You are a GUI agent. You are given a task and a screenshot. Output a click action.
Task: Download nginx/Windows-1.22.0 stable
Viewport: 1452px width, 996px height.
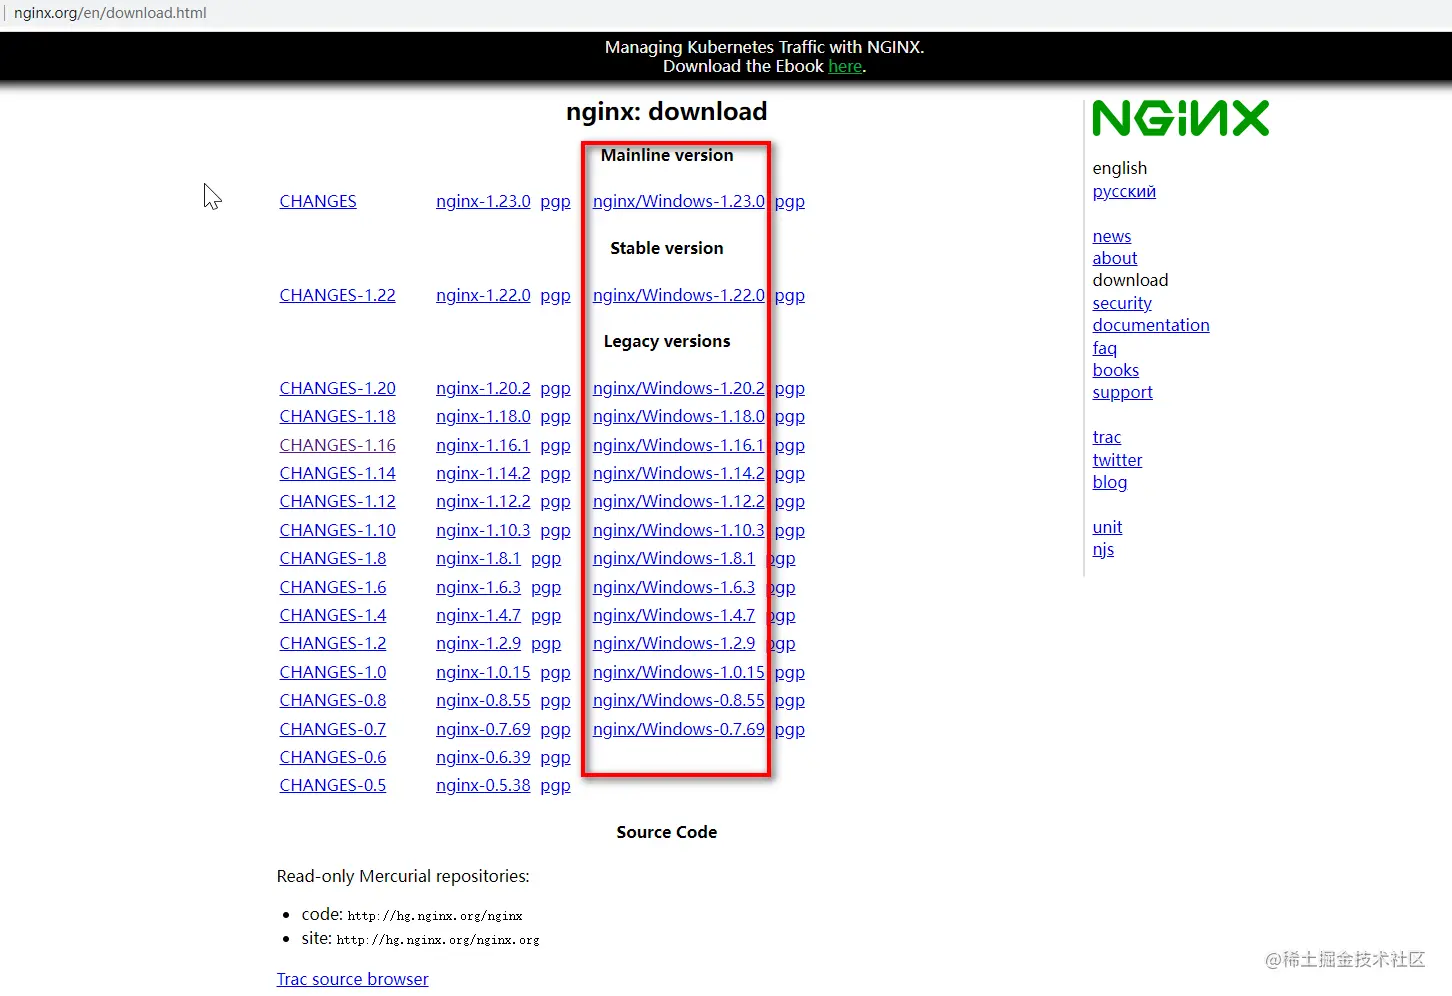(x=679, y=295)
